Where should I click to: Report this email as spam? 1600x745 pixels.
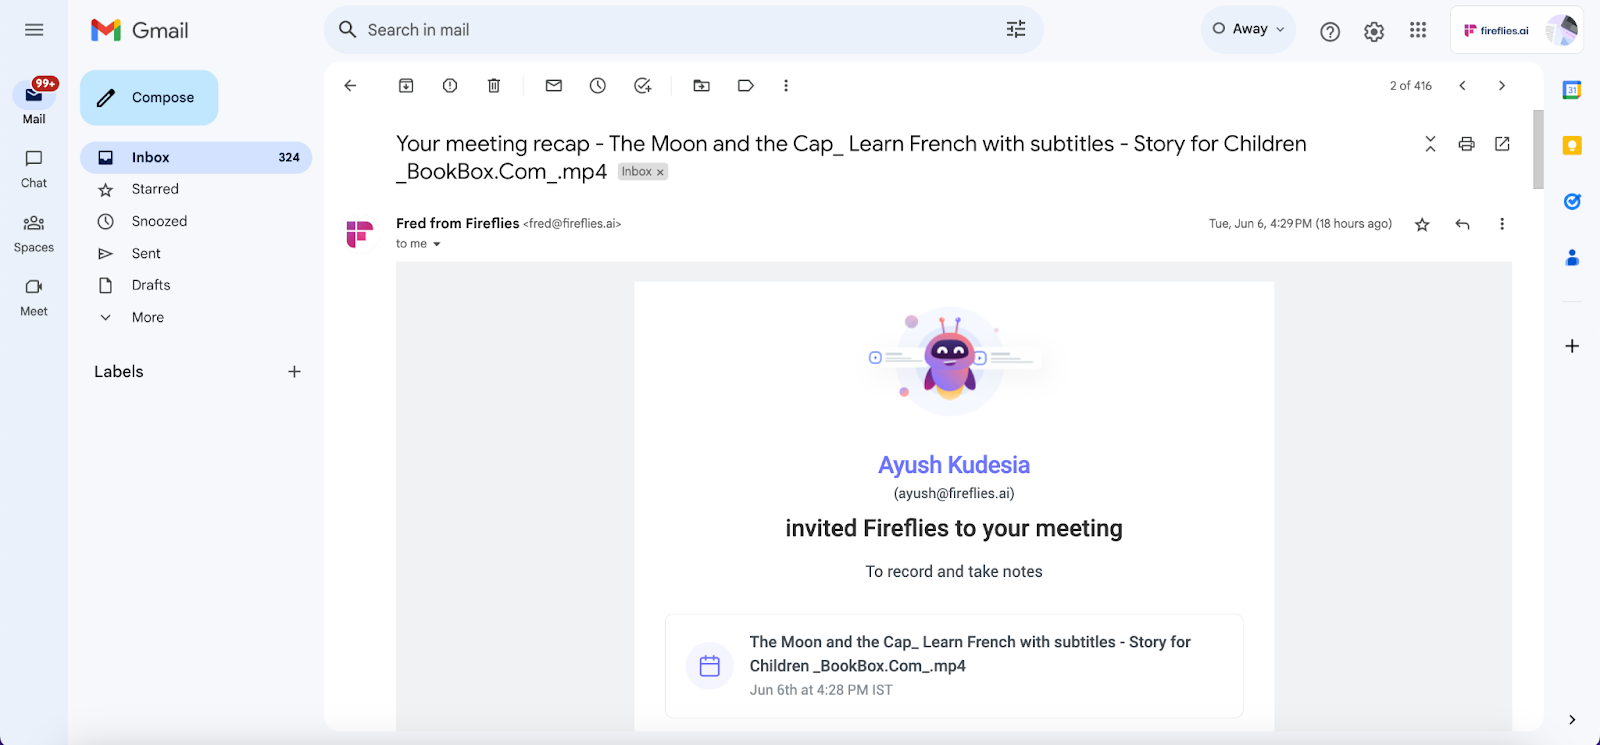[x=450, y=86]
